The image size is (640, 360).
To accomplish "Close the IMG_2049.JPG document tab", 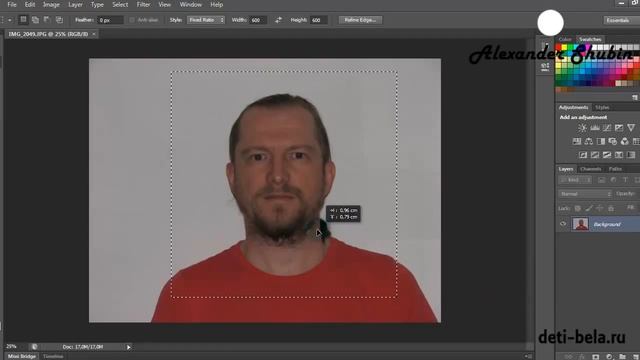I will point(93,34).
